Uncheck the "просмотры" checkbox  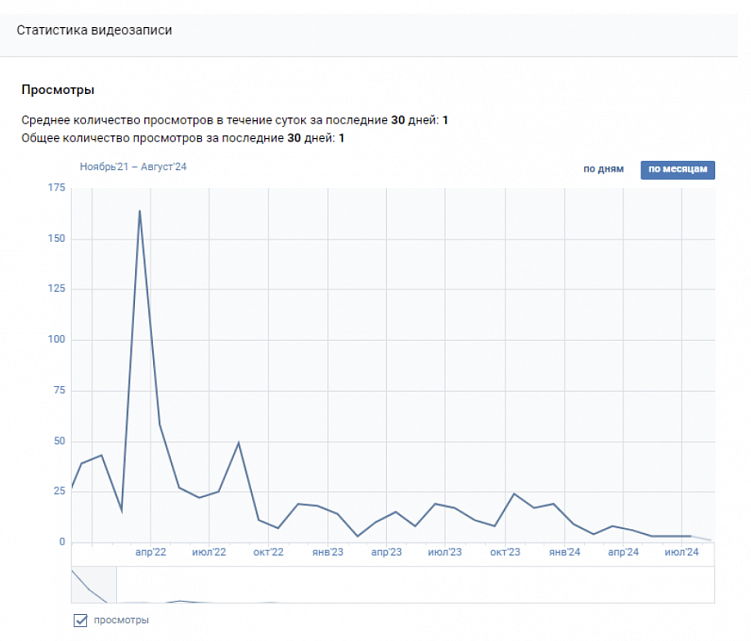coord(81,621)
